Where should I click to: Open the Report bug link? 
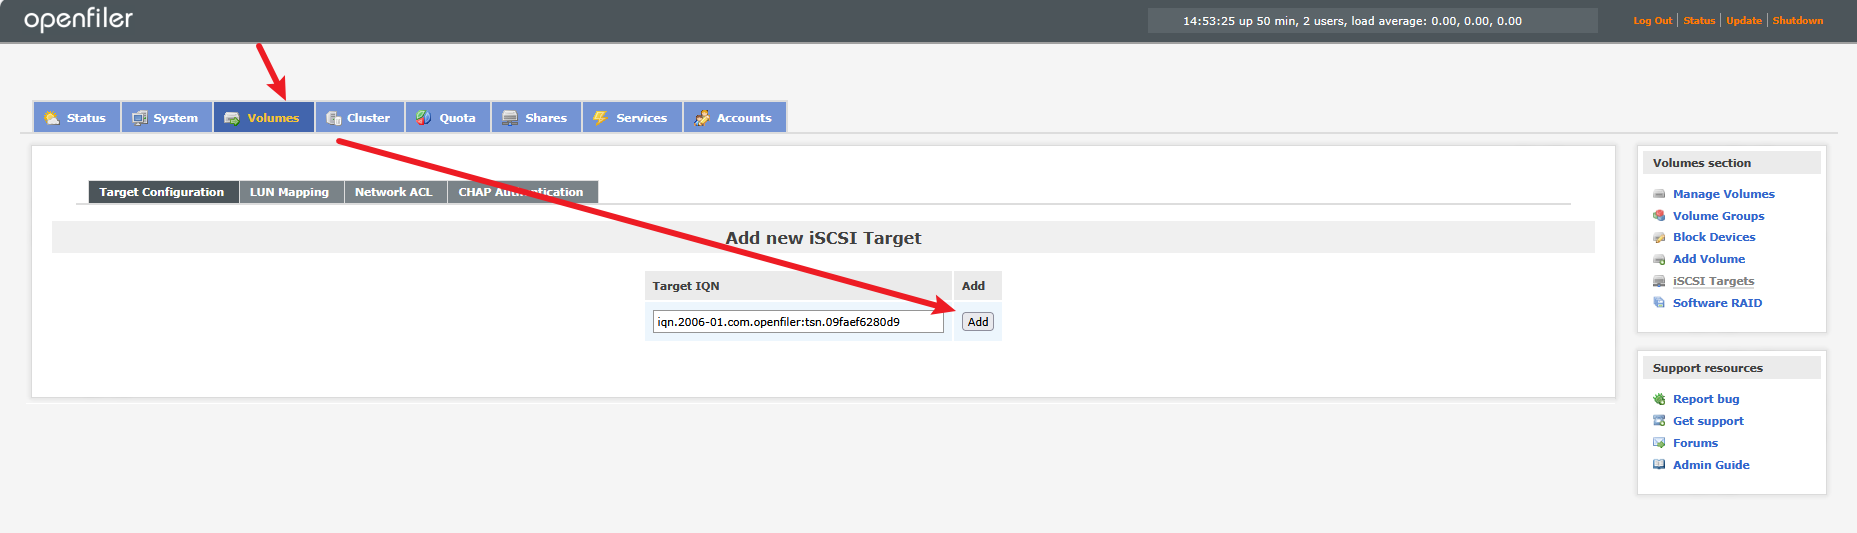point(1706,399)
